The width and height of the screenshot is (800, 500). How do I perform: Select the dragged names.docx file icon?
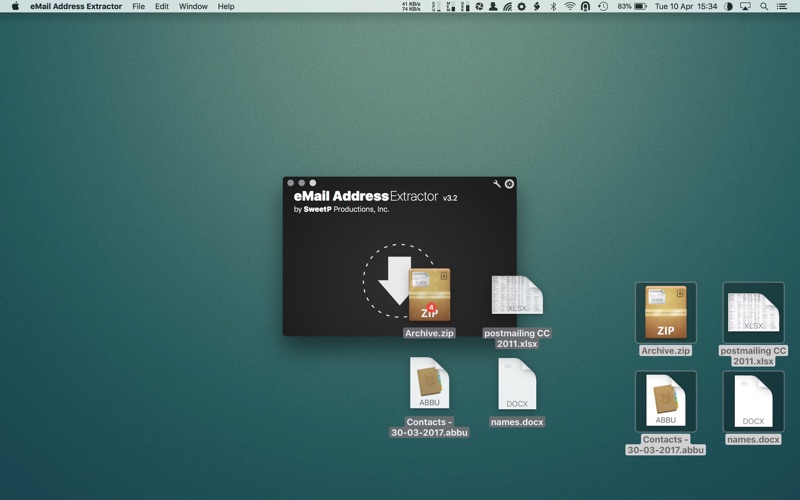[x=517, y=385]
